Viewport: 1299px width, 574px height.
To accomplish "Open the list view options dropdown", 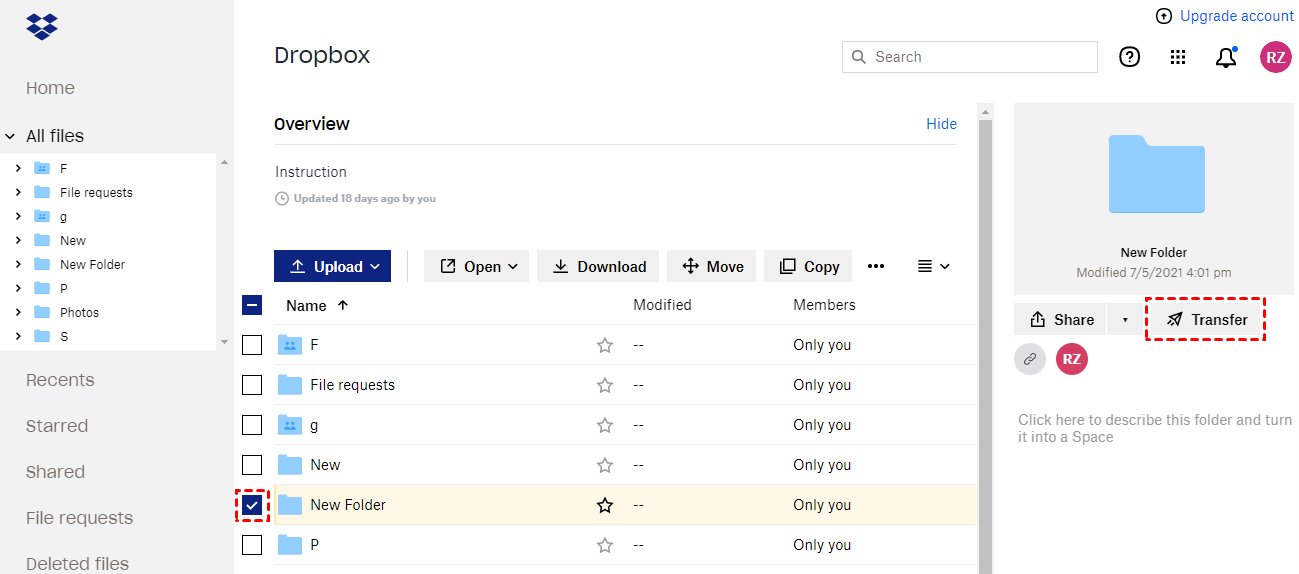I will coord(933,266).
